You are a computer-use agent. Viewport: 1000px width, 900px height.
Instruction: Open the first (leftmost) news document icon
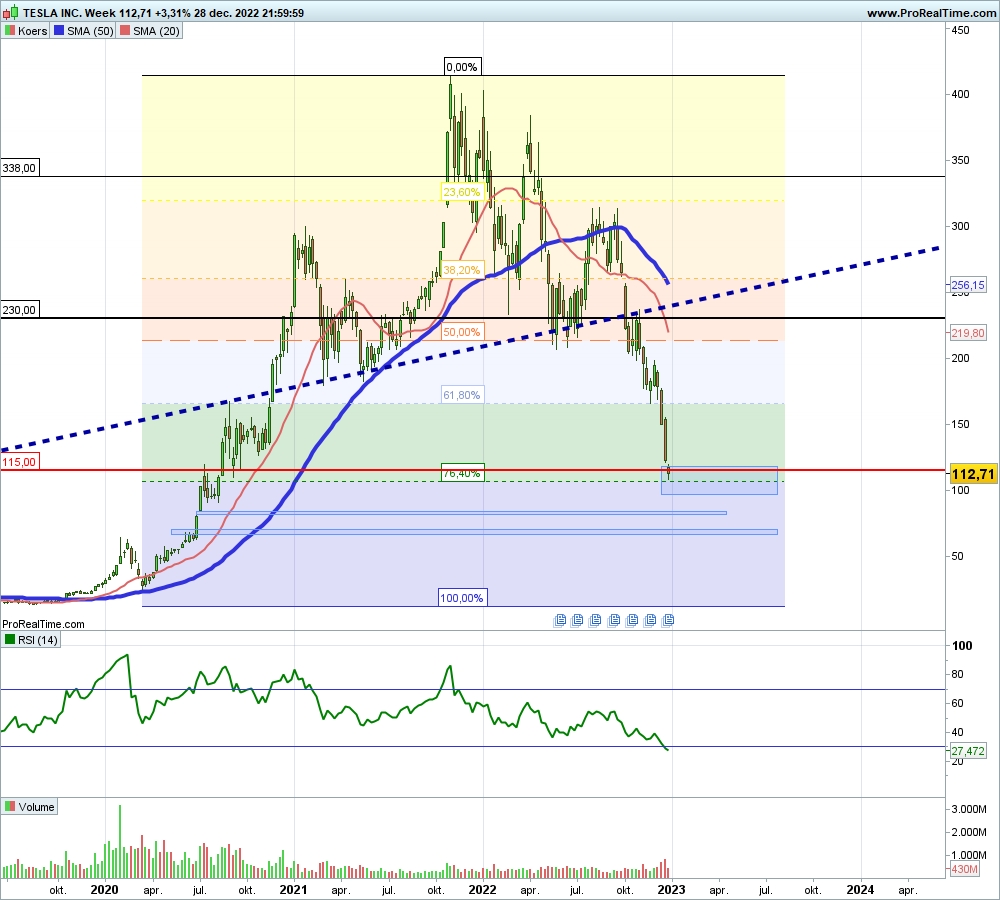[559, 620]
